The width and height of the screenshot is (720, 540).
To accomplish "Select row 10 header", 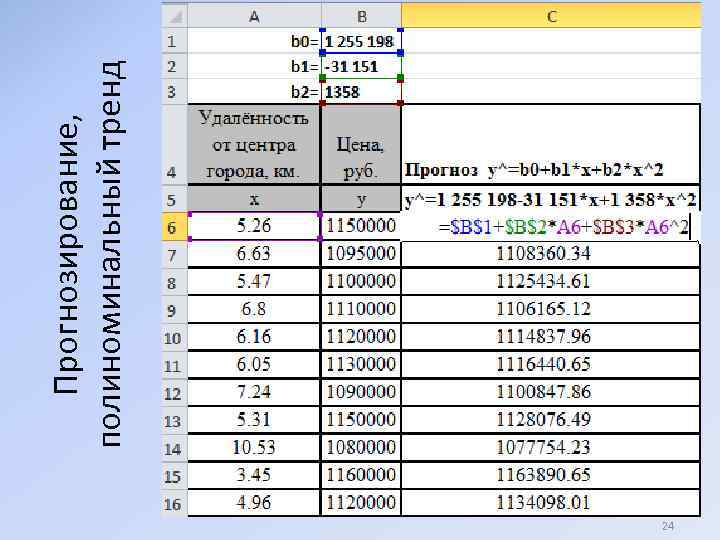I will click(174, 338).
